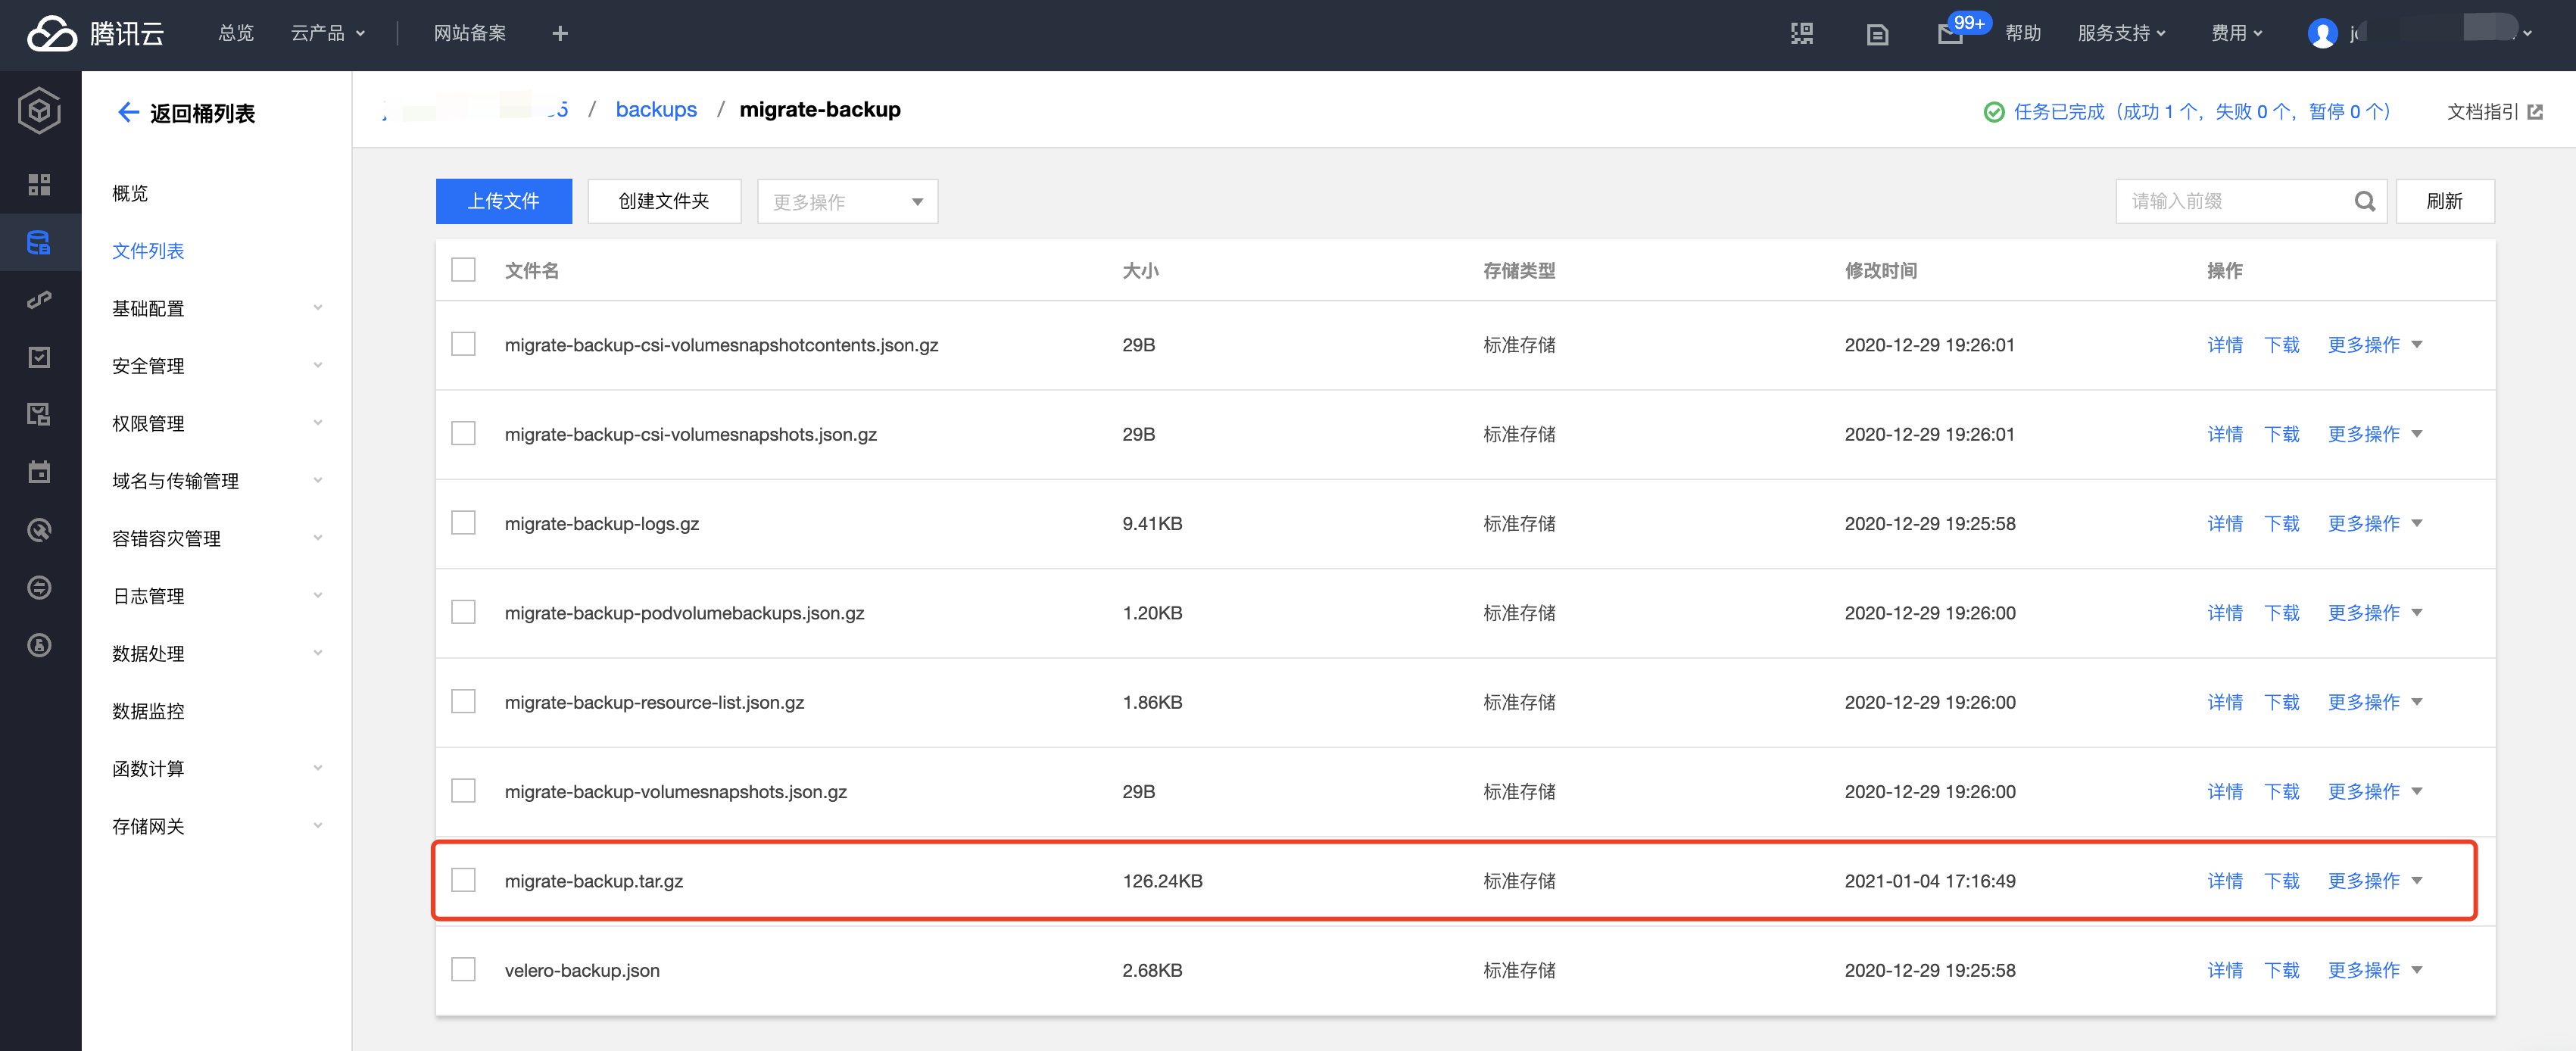Select 概览 in the sidebar
The height and width of the screenshot is (1051, 2576).
(x=130, y=194)
